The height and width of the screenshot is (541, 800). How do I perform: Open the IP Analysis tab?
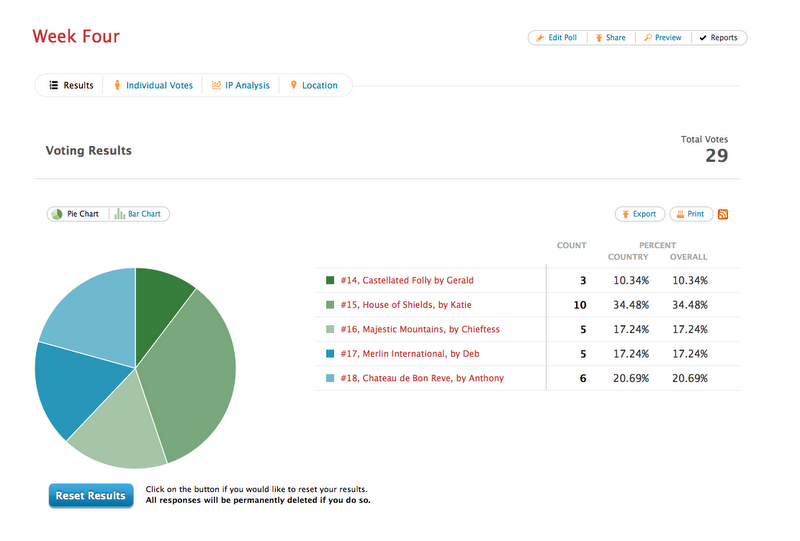[x=241, y=85]
